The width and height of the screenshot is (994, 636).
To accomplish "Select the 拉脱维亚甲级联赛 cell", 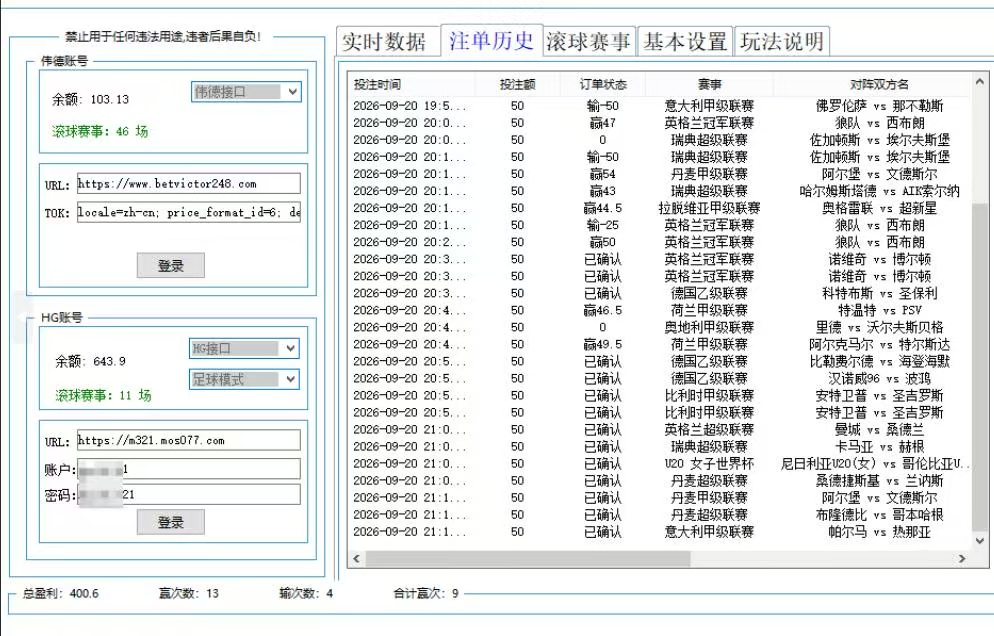I will pyautogui.click(x=709, y=208).
